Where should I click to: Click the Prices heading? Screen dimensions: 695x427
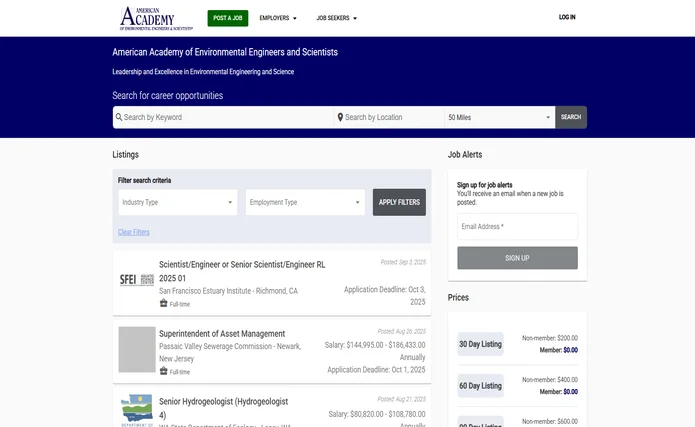pyautogui.click(x=458, y=297)
